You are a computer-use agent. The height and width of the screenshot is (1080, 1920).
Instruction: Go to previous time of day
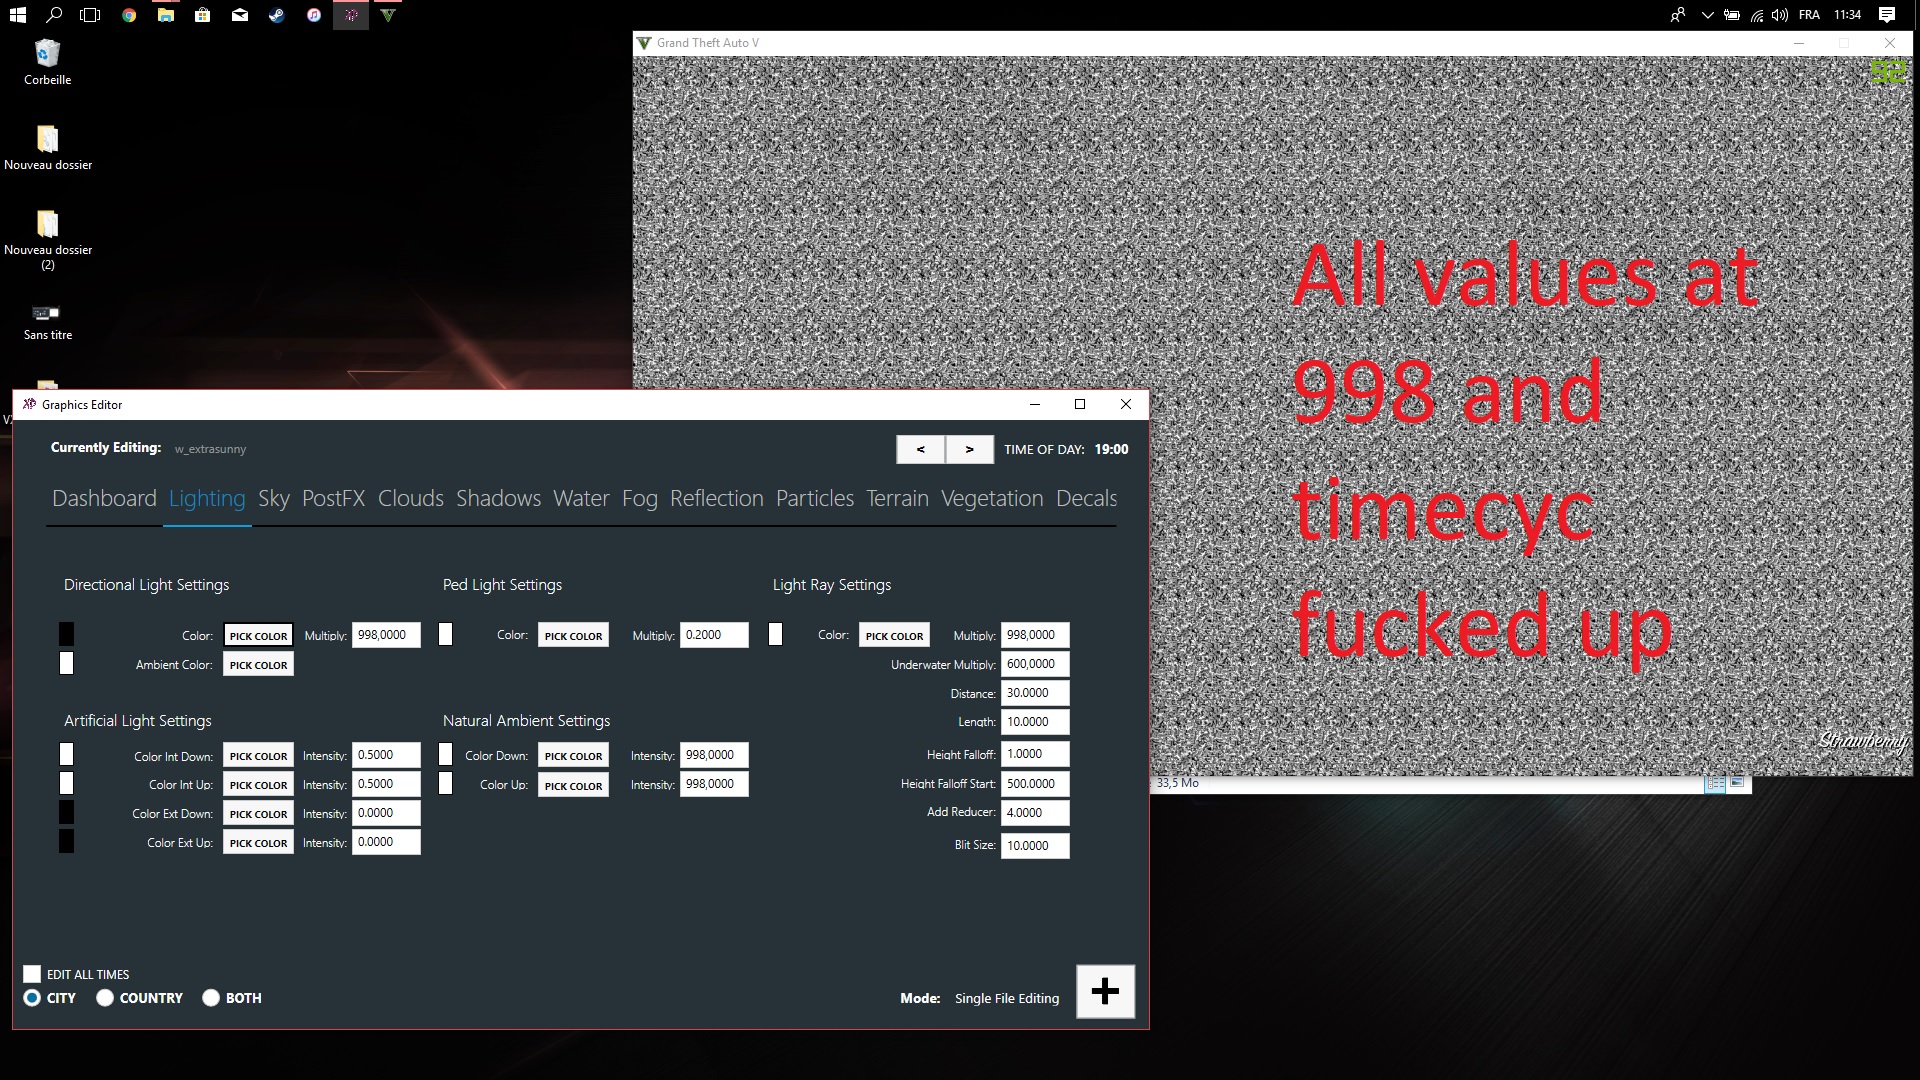coord(920,449)
